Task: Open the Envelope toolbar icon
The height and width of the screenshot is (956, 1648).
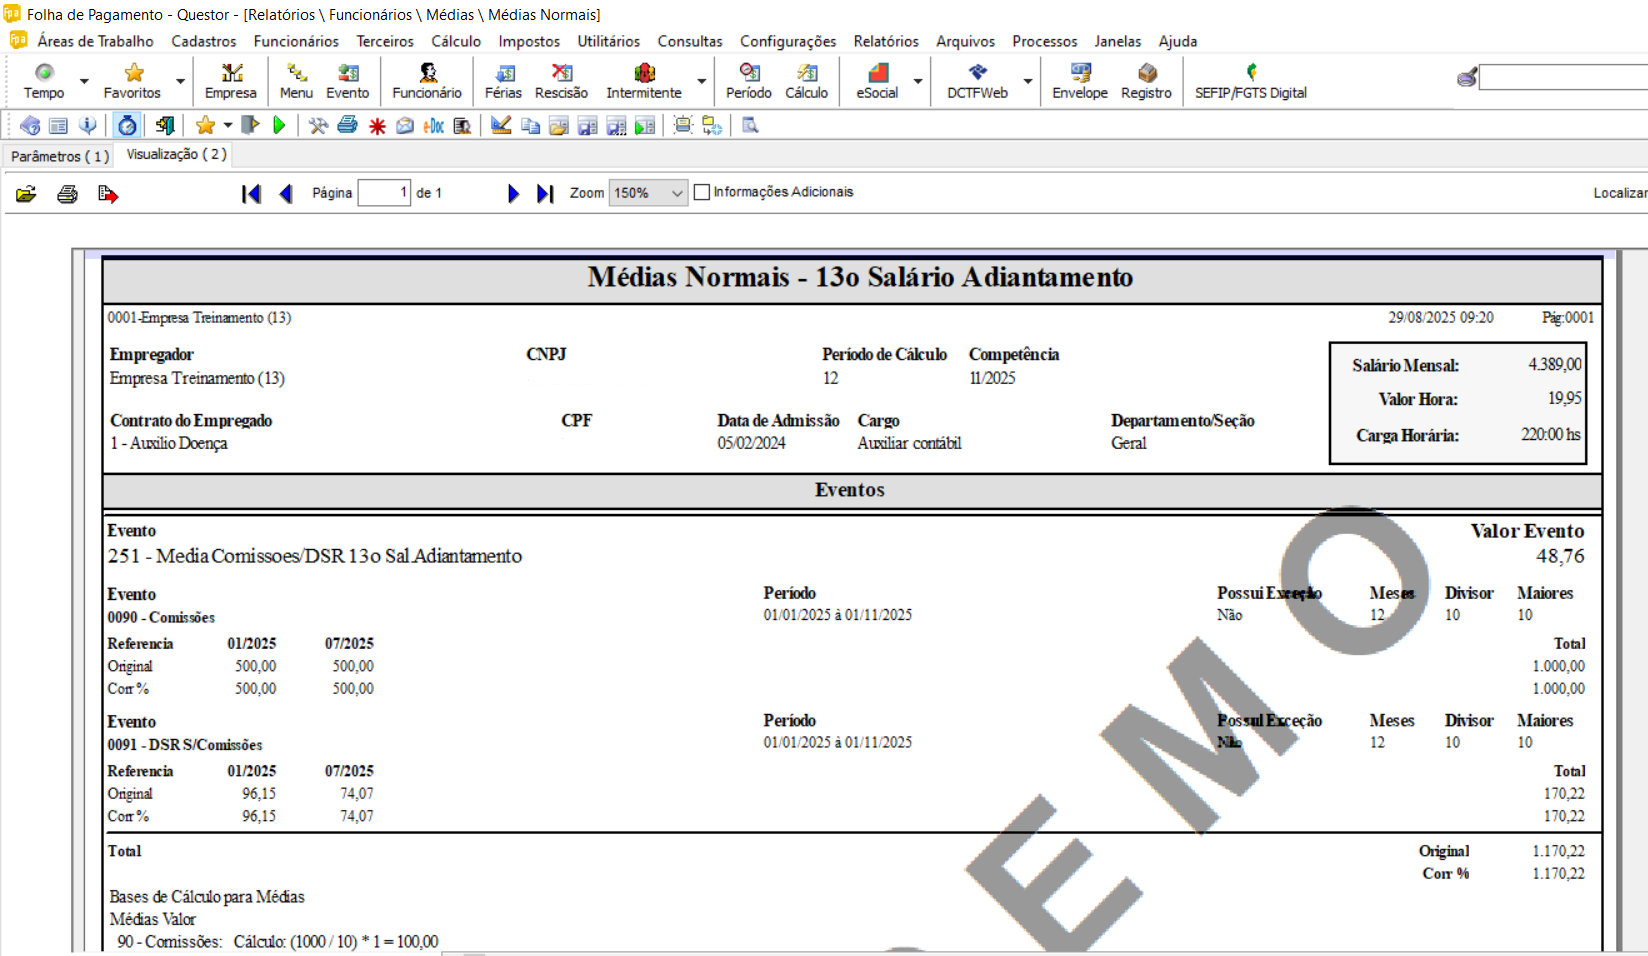Action: (1080, 80)
